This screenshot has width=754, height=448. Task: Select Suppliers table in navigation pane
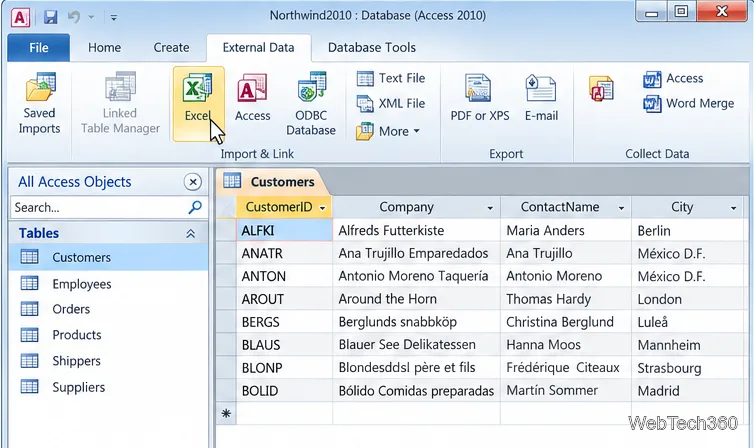[109, 387]
